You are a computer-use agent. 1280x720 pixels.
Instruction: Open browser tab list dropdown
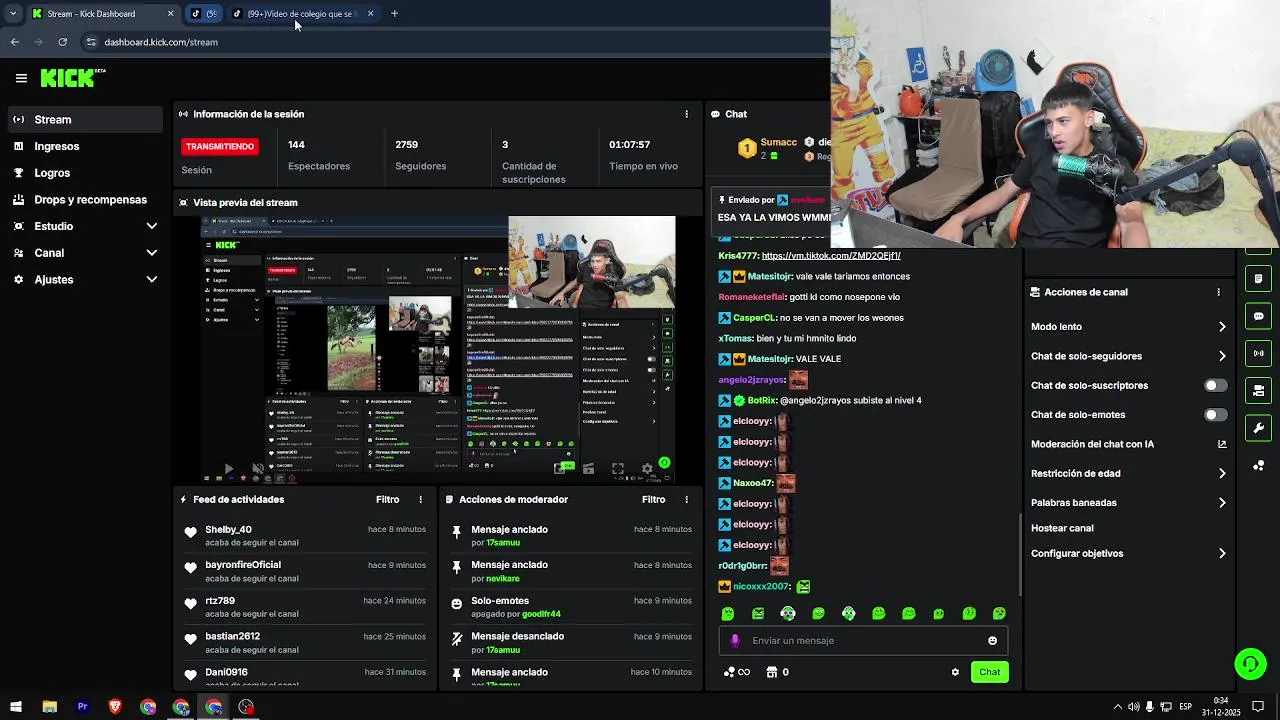13,14
